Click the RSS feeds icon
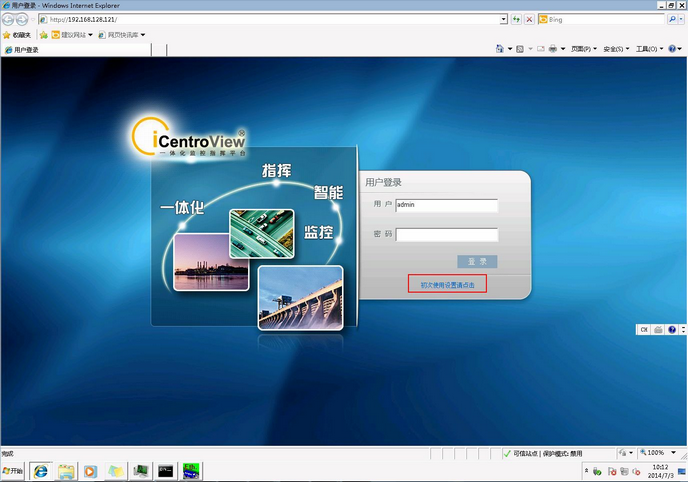 tap(520, 49)
